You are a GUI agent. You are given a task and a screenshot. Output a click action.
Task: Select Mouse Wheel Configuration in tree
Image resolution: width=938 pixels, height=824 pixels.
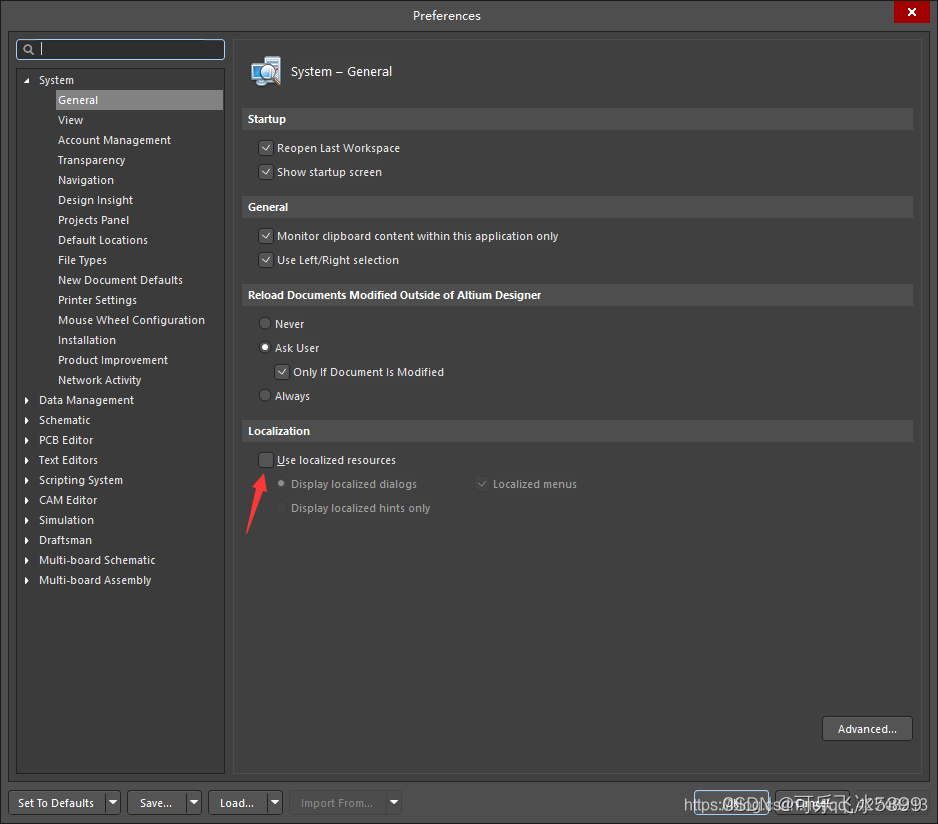coord(131,320)
